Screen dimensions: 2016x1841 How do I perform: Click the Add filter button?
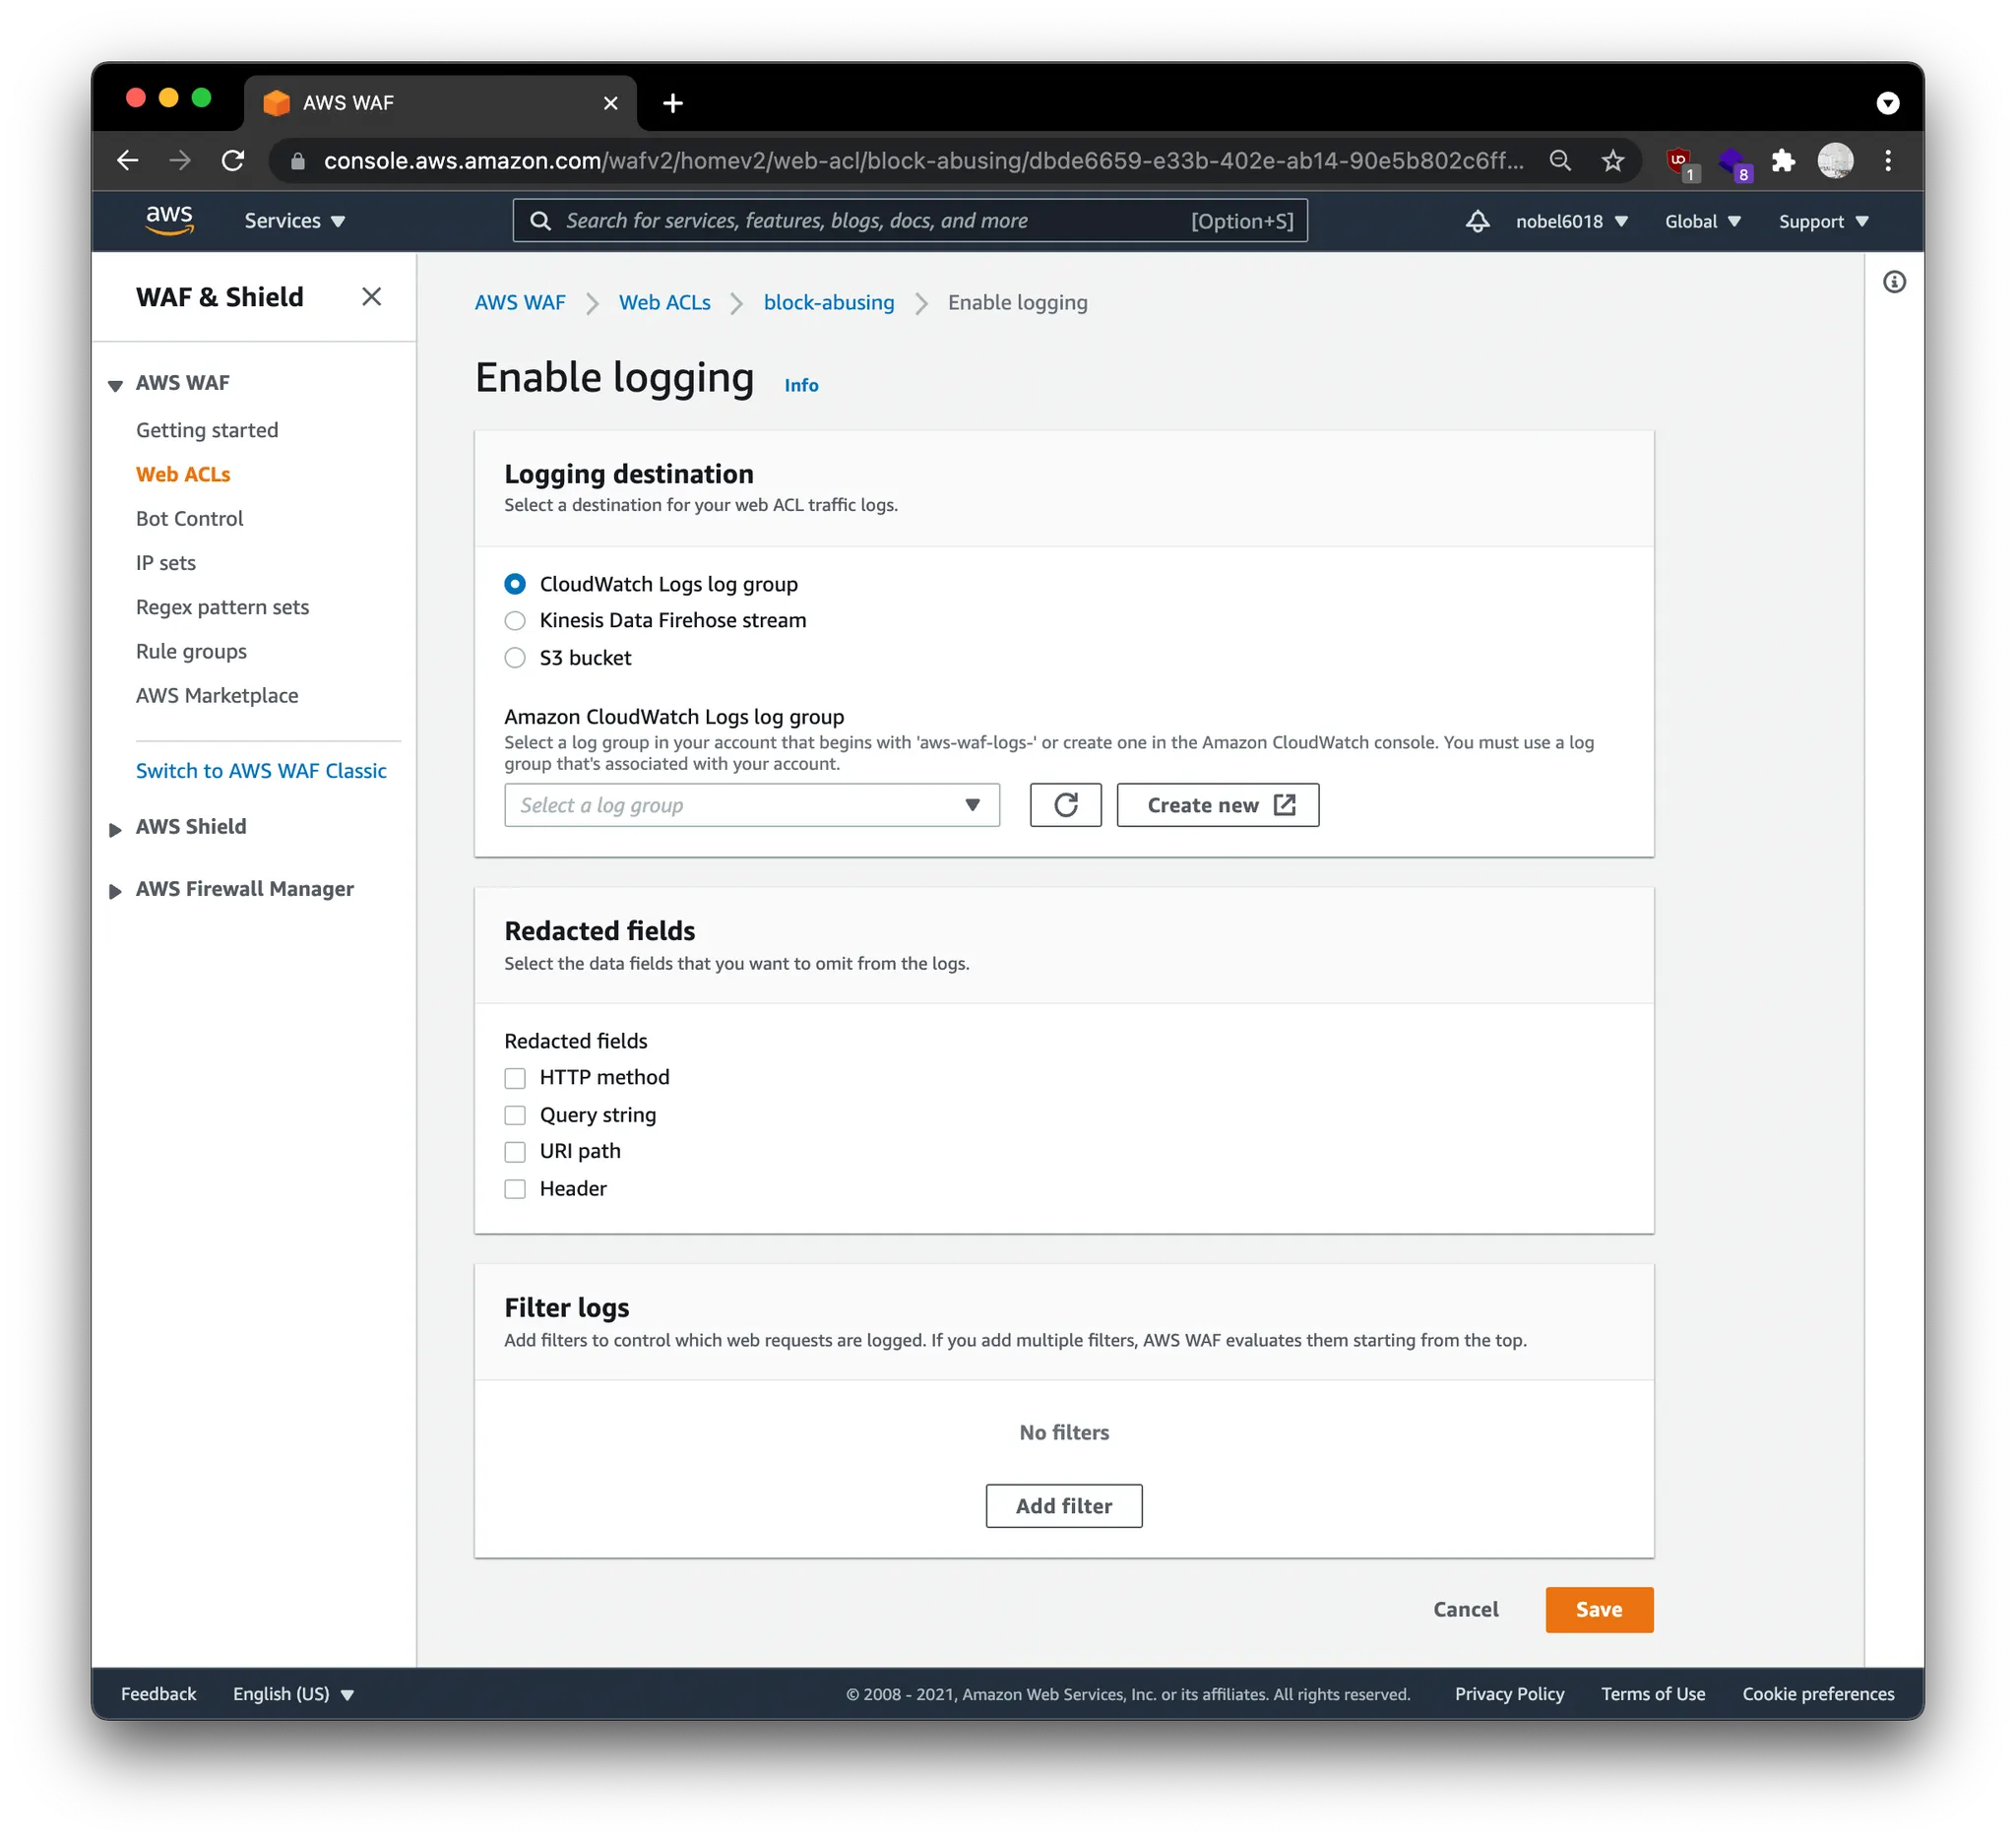(1063, 1506)
